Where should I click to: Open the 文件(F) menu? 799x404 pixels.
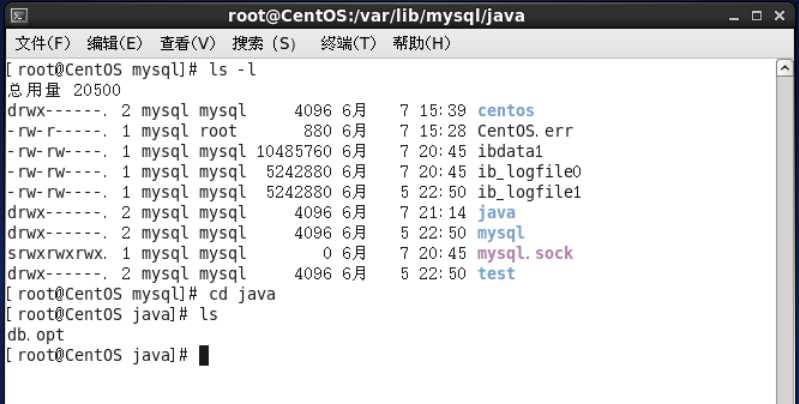(x=43, y=43)
